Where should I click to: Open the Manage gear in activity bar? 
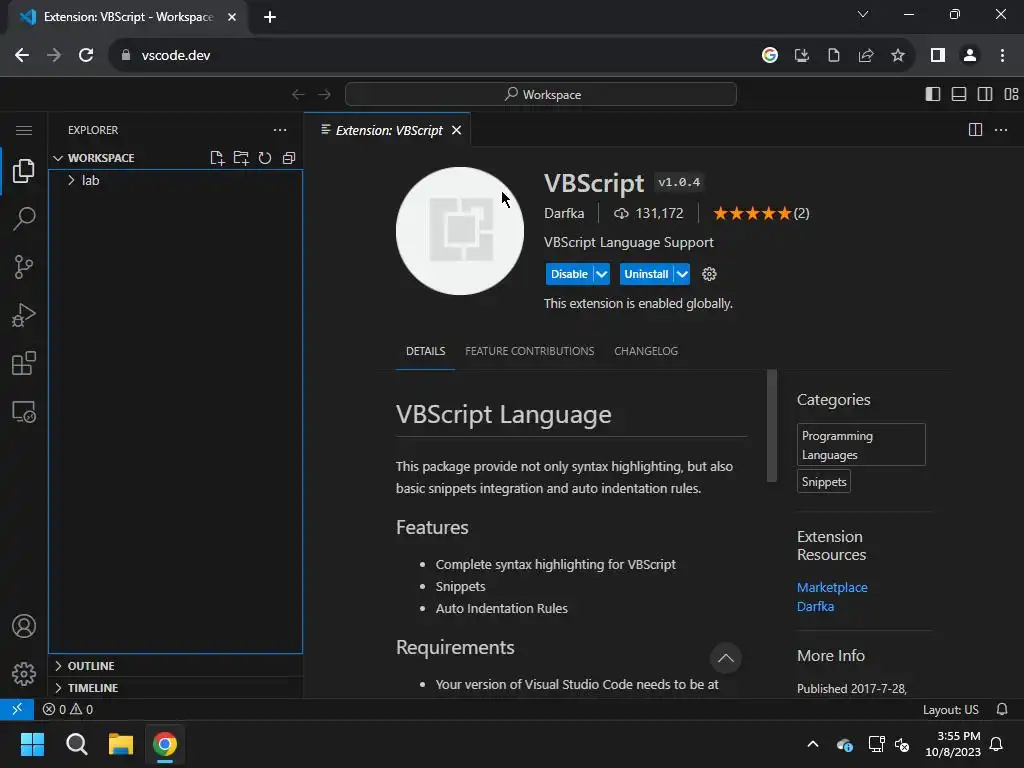point(24,674)
